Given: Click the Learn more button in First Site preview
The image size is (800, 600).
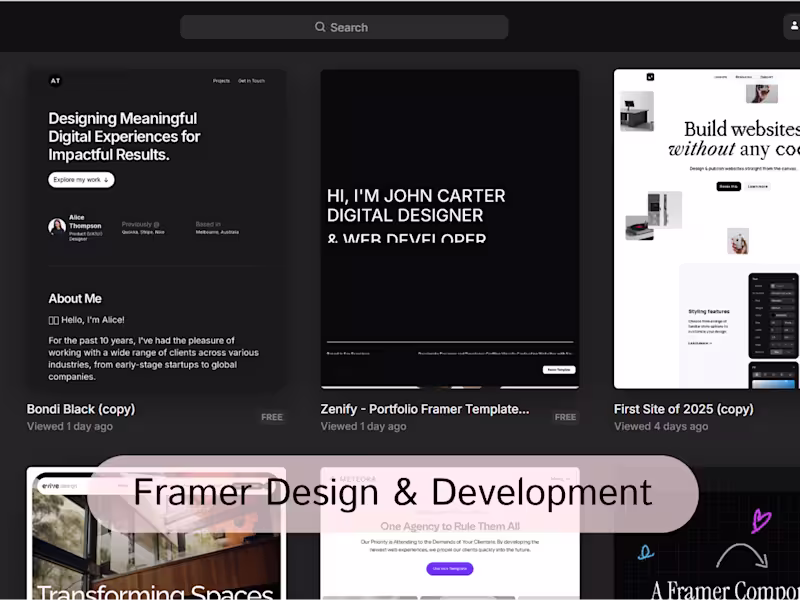Looking at the screenshot, I should (756, 187).
